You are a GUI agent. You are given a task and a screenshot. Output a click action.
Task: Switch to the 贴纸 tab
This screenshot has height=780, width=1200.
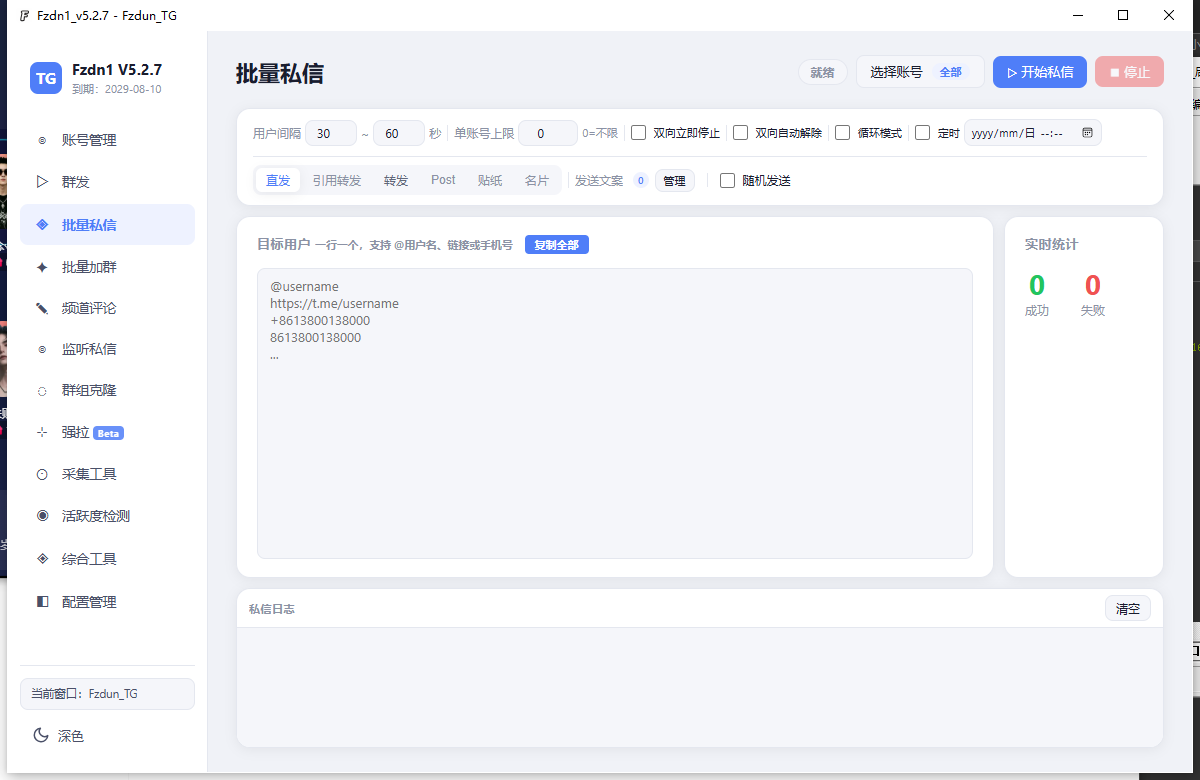click(490, 180)
